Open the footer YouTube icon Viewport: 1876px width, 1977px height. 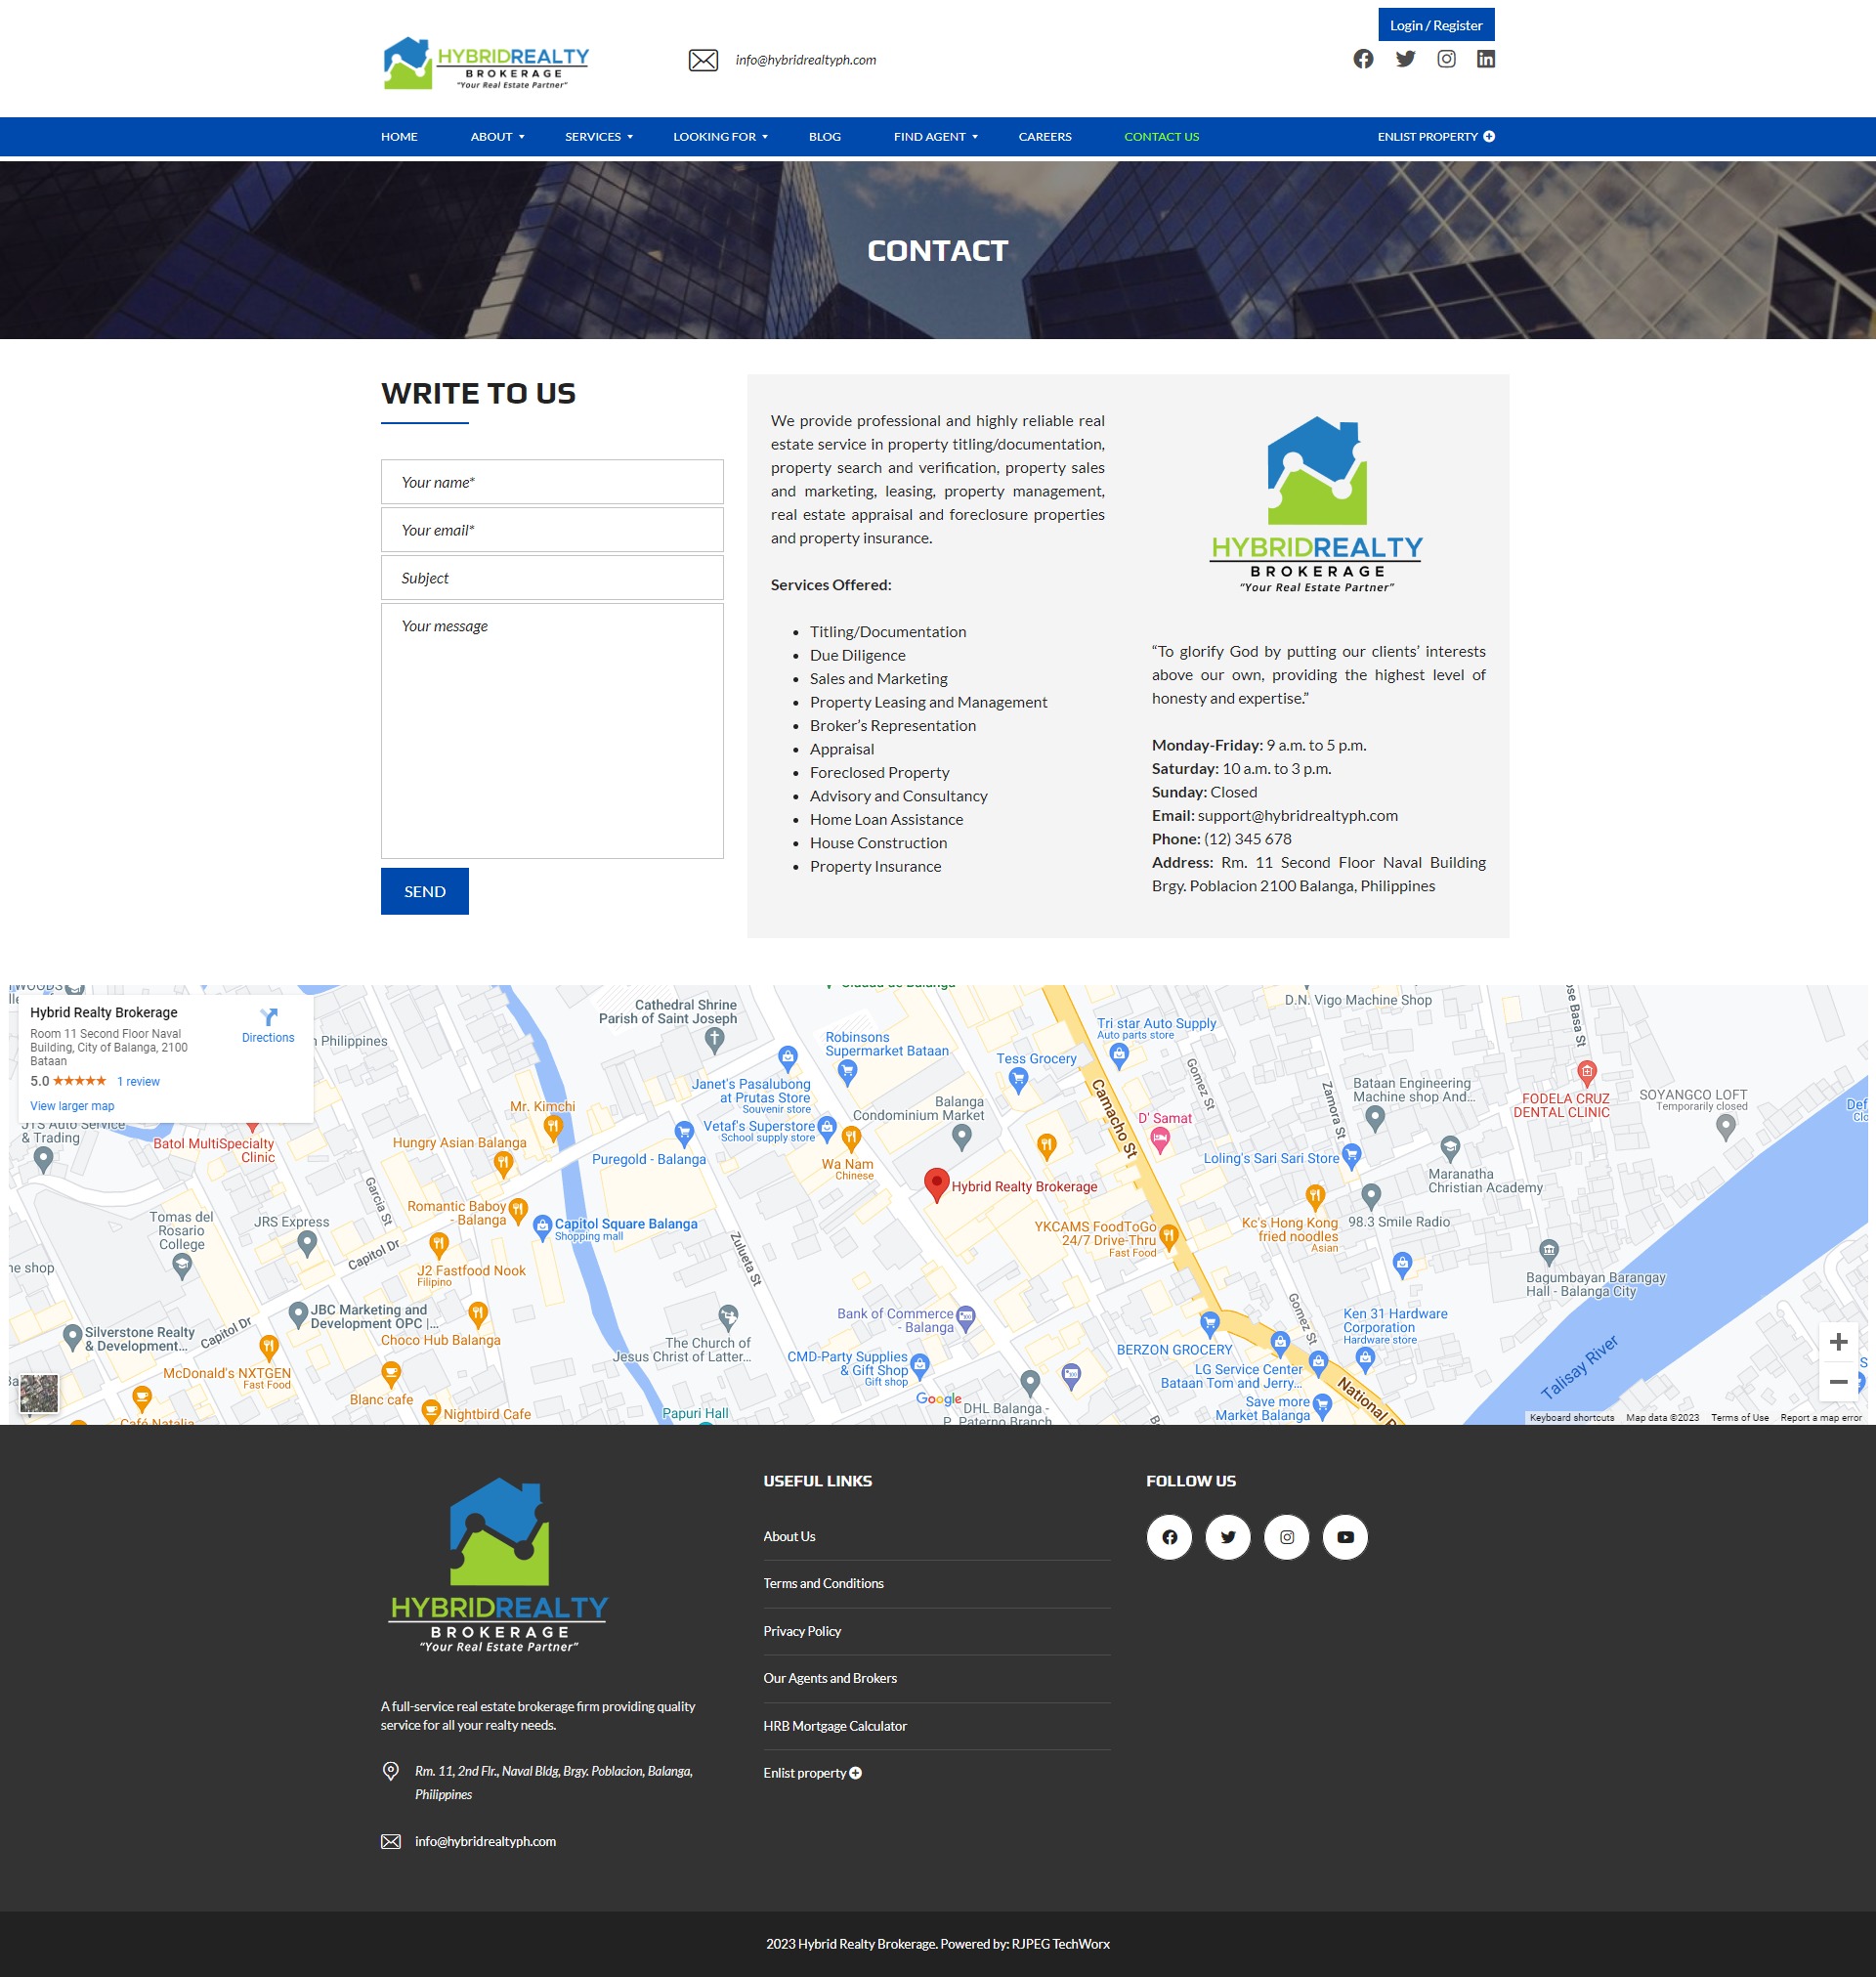[x=1345, y=1537]
